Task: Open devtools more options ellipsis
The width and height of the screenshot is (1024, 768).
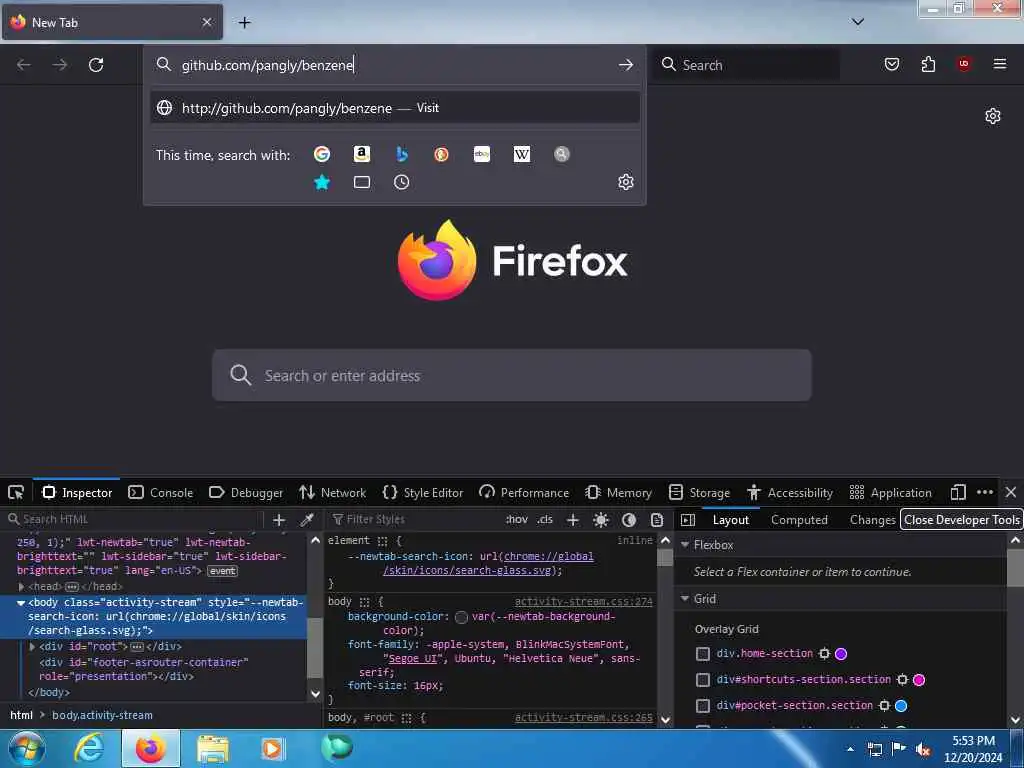Action: coord(985,492)
